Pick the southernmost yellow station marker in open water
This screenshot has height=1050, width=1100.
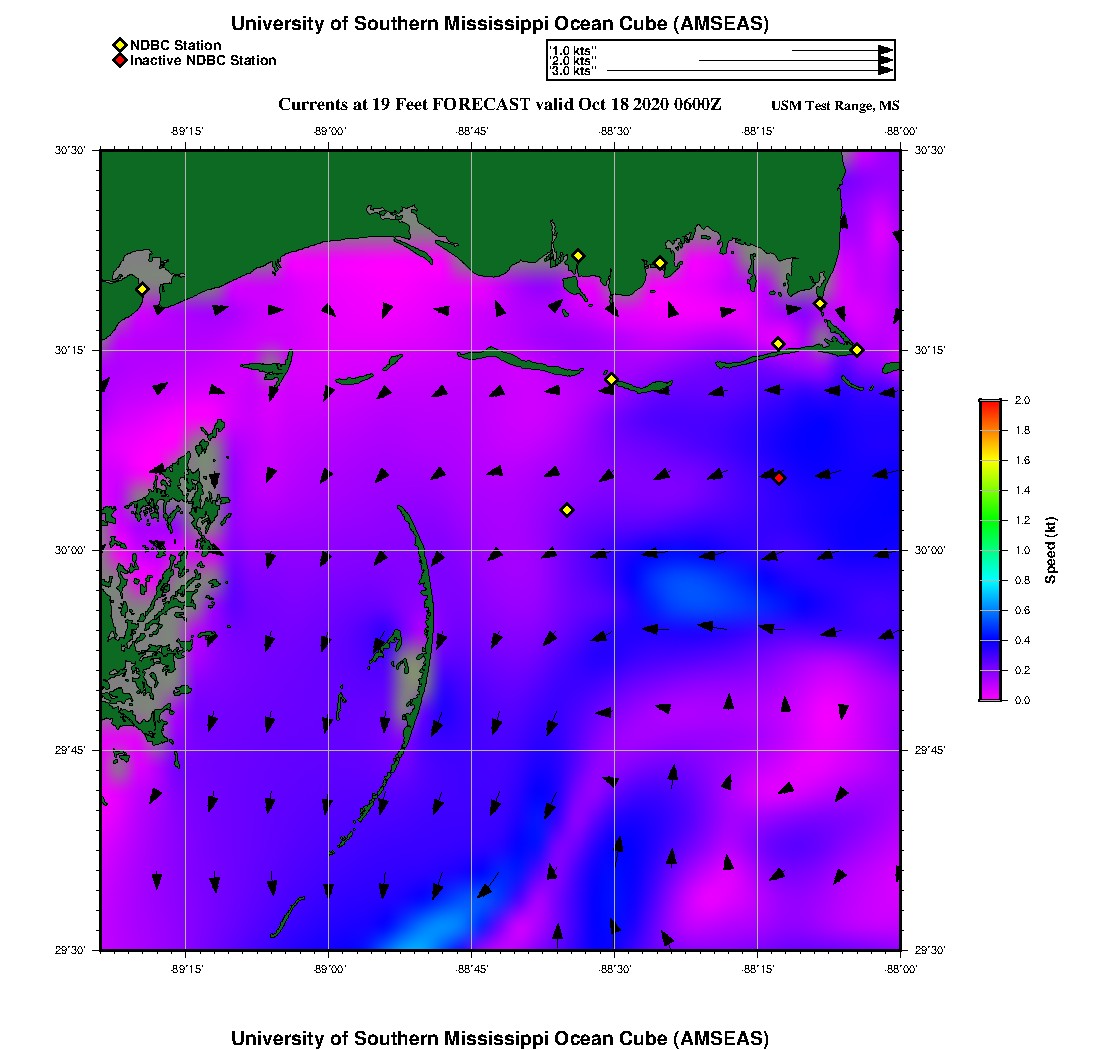(x=567, y=510)
